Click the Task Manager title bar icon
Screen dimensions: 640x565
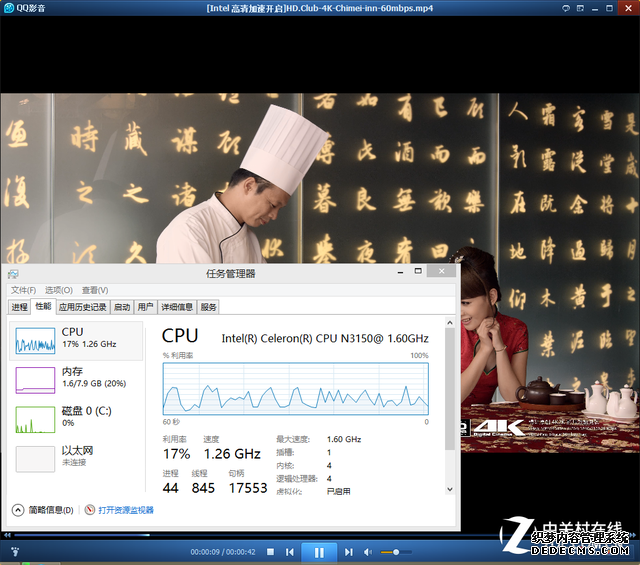pyautogui.click(x=13, y=274)
